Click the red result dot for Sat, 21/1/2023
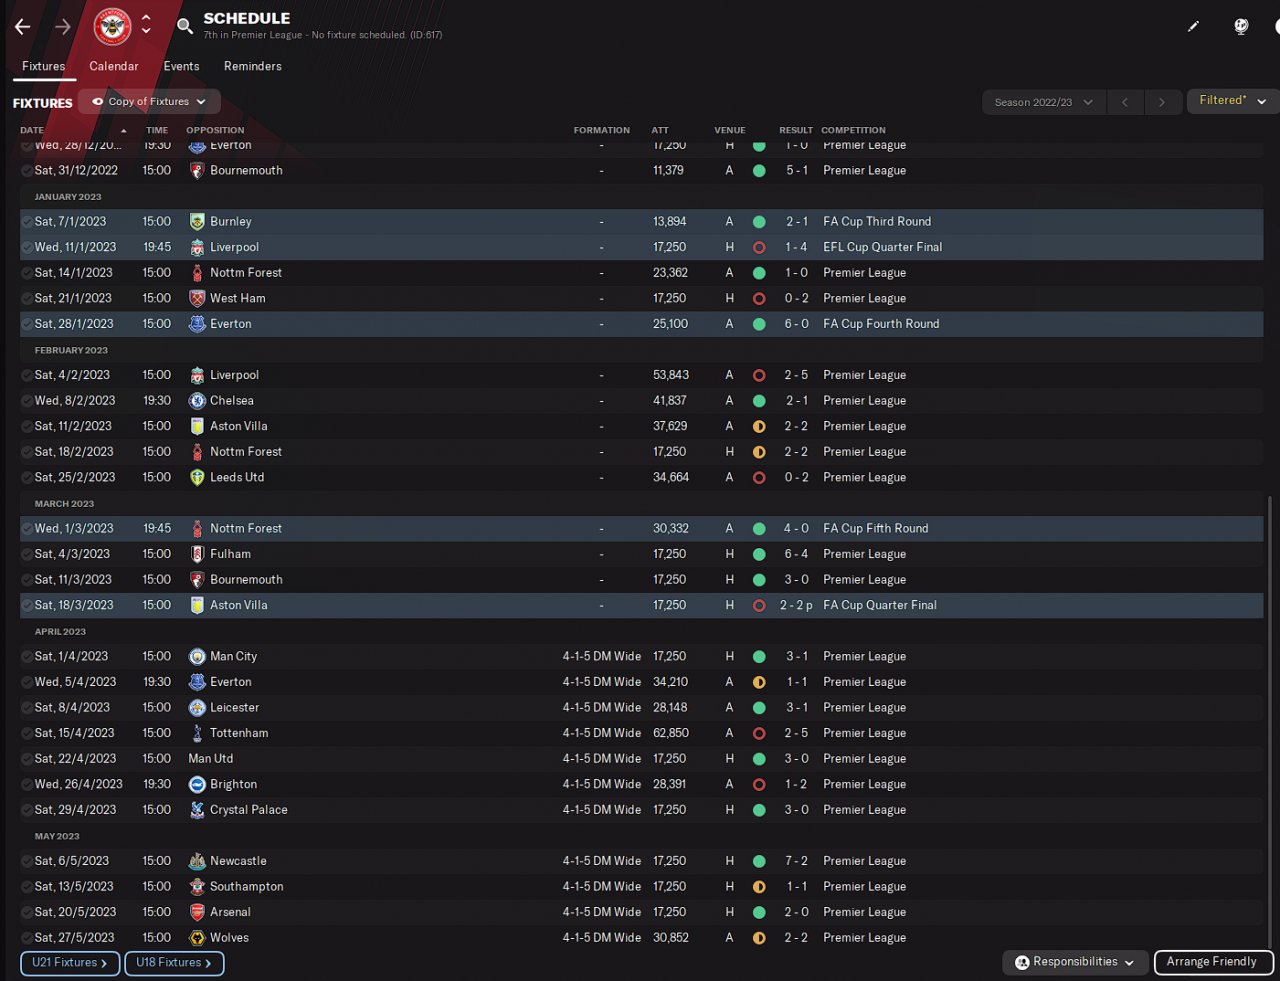The image size is (1280, 981). (x=759, y=299)
